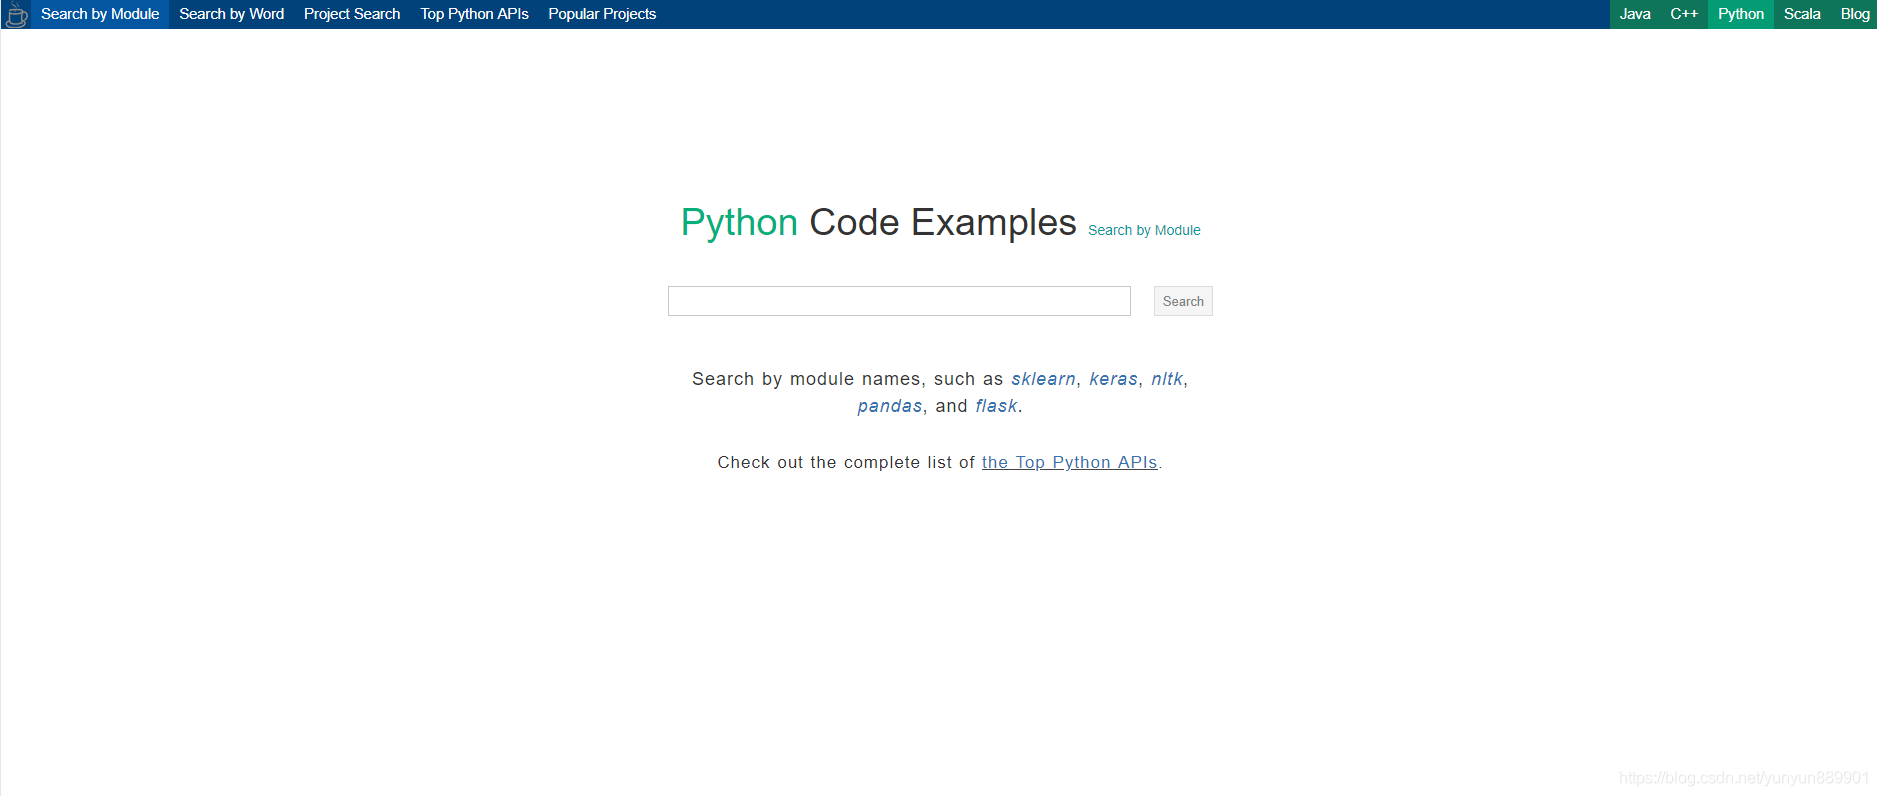Switch language to Scala
Image resolution: width=1877 pixels, height=796 pixels.
click(x=1802, y=14)
